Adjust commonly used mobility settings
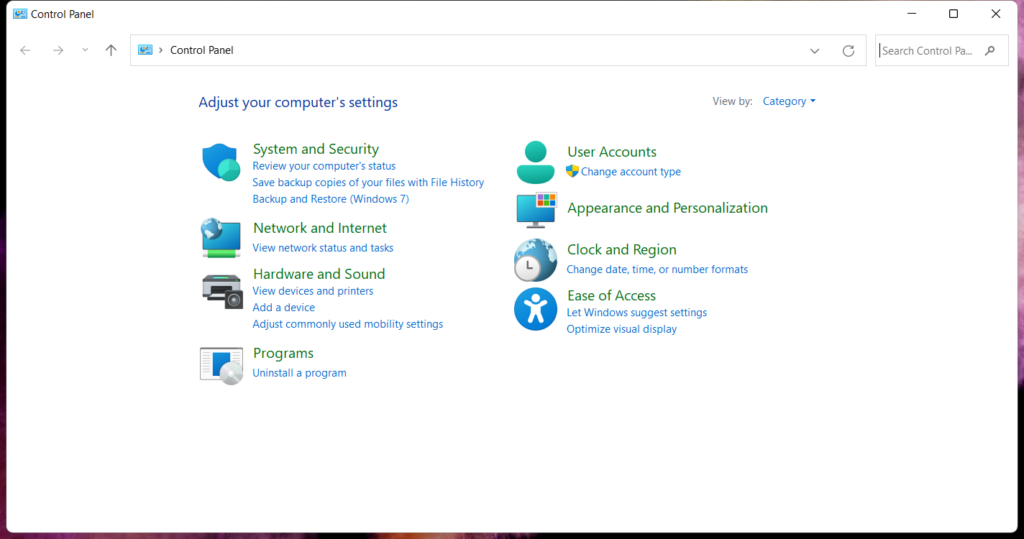The height and width of the screenshot is (539, 1024). point(347,324)
